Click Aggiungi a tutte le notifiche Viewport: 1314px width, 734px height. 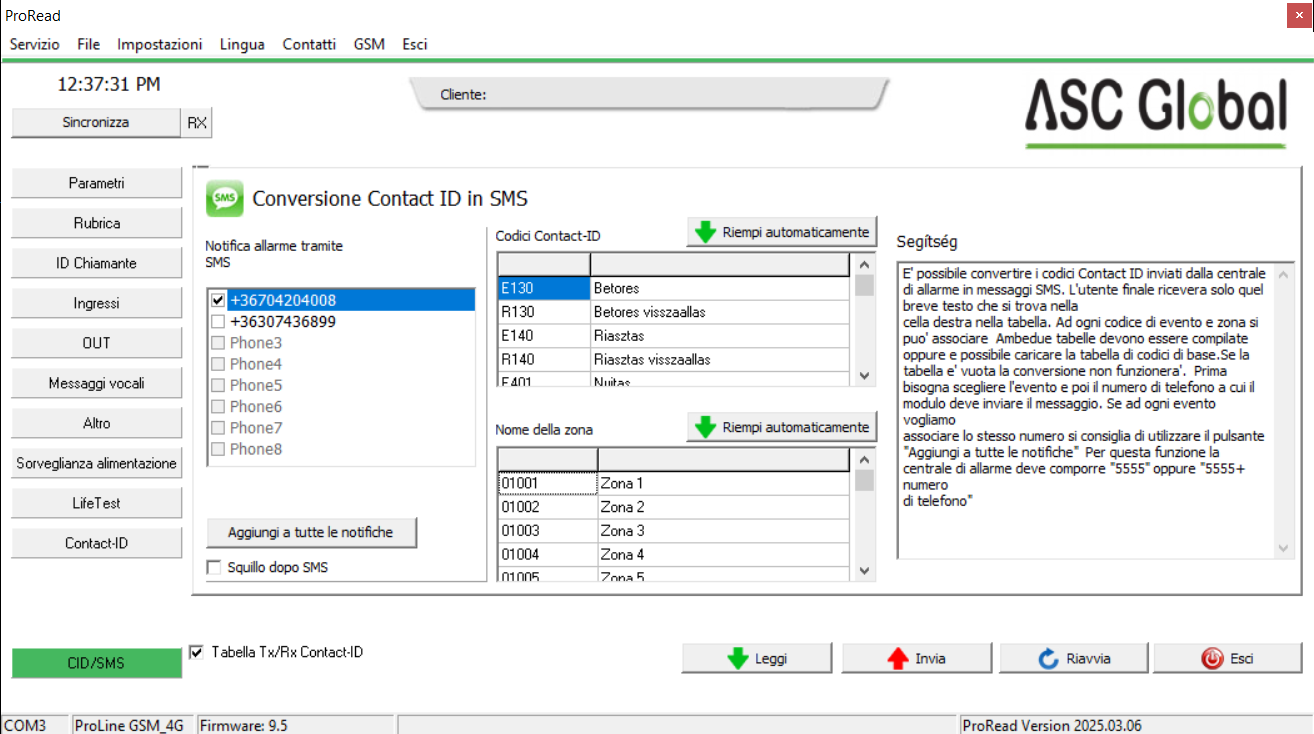click(x=311, y=532)
